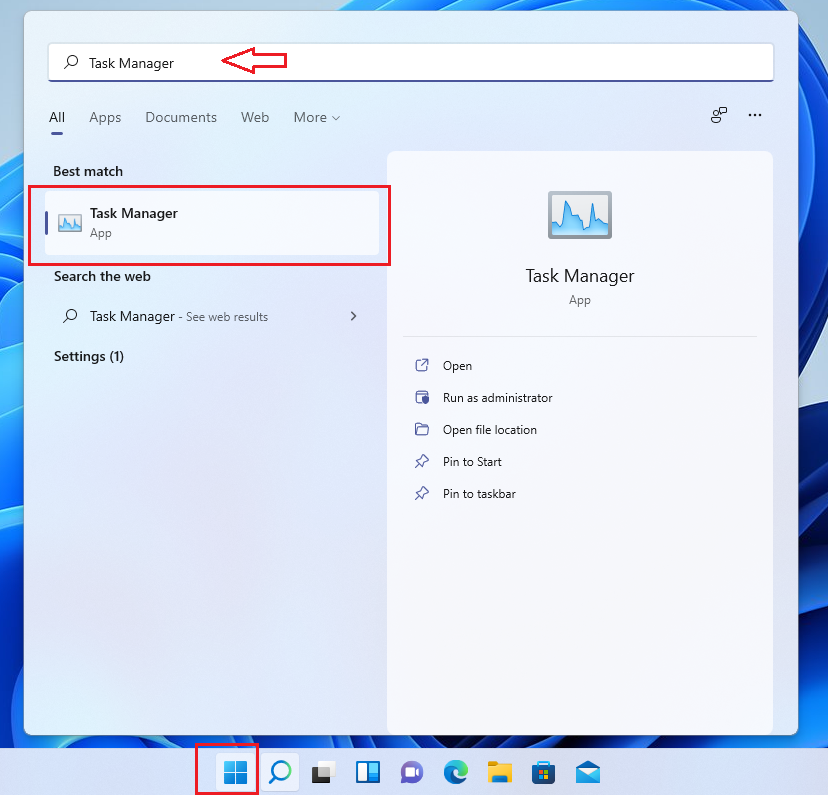Viewport: 828px width, 795px height.
Task: Expand the Settings (1) section
Action: 88,356
